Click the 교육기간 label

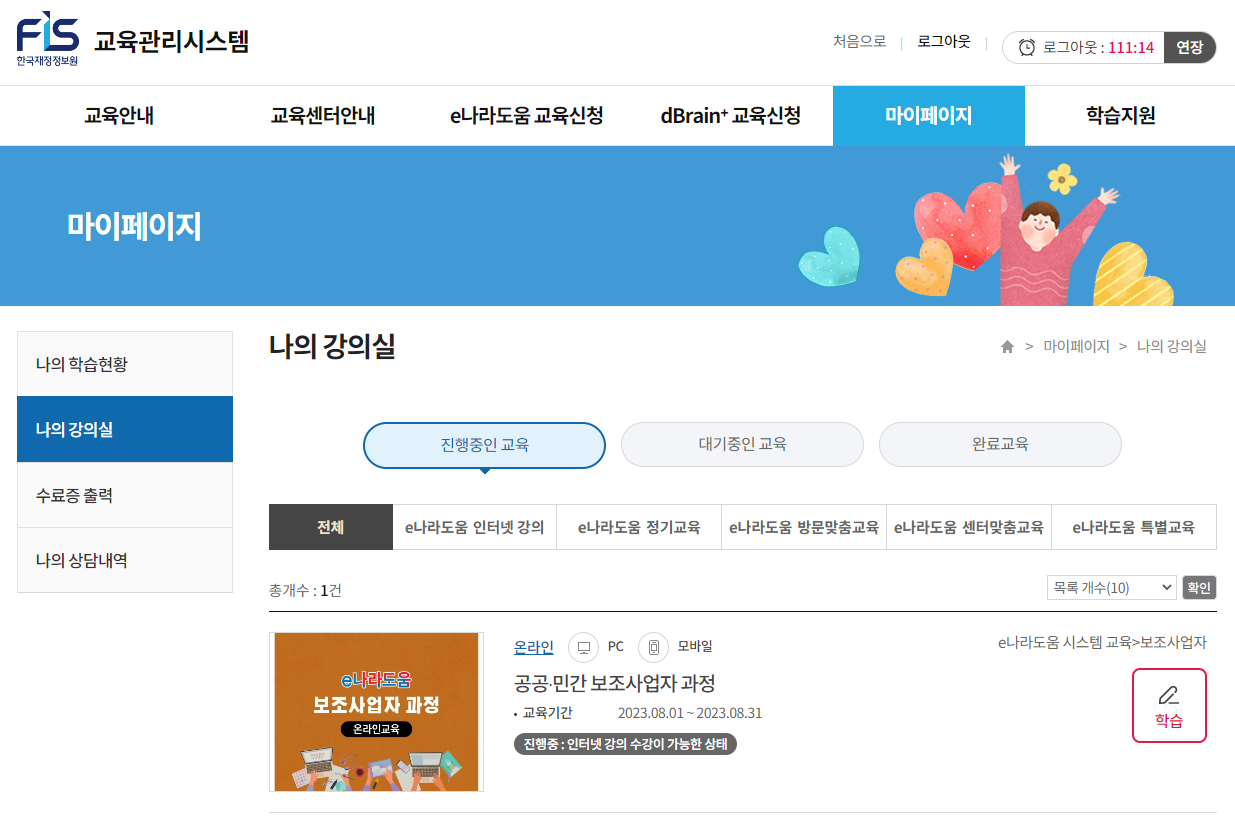(x=547, y=713)
